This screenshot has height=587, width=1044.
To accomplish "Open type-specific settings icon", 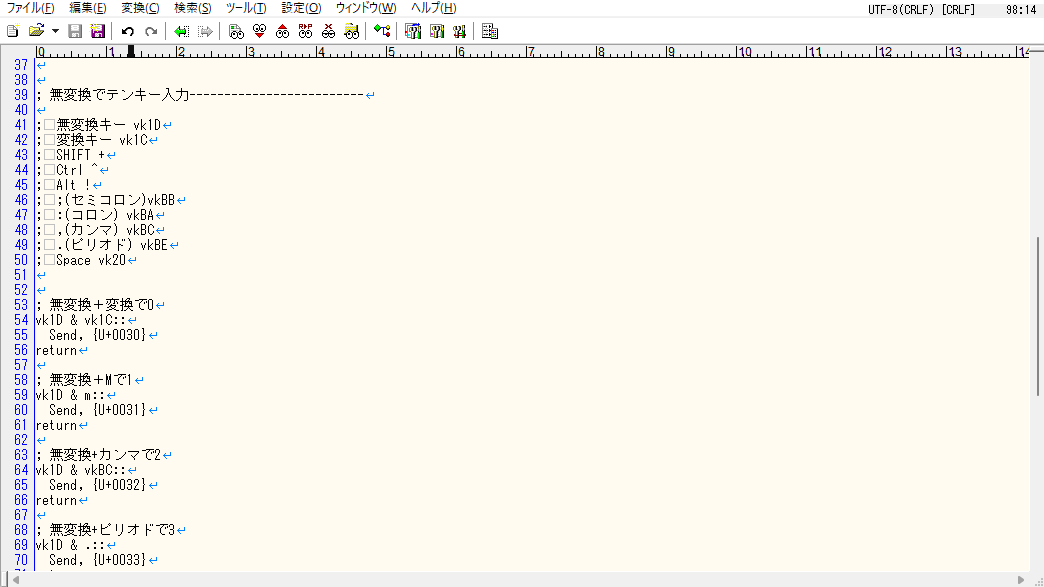I will [x=436, y=31].
